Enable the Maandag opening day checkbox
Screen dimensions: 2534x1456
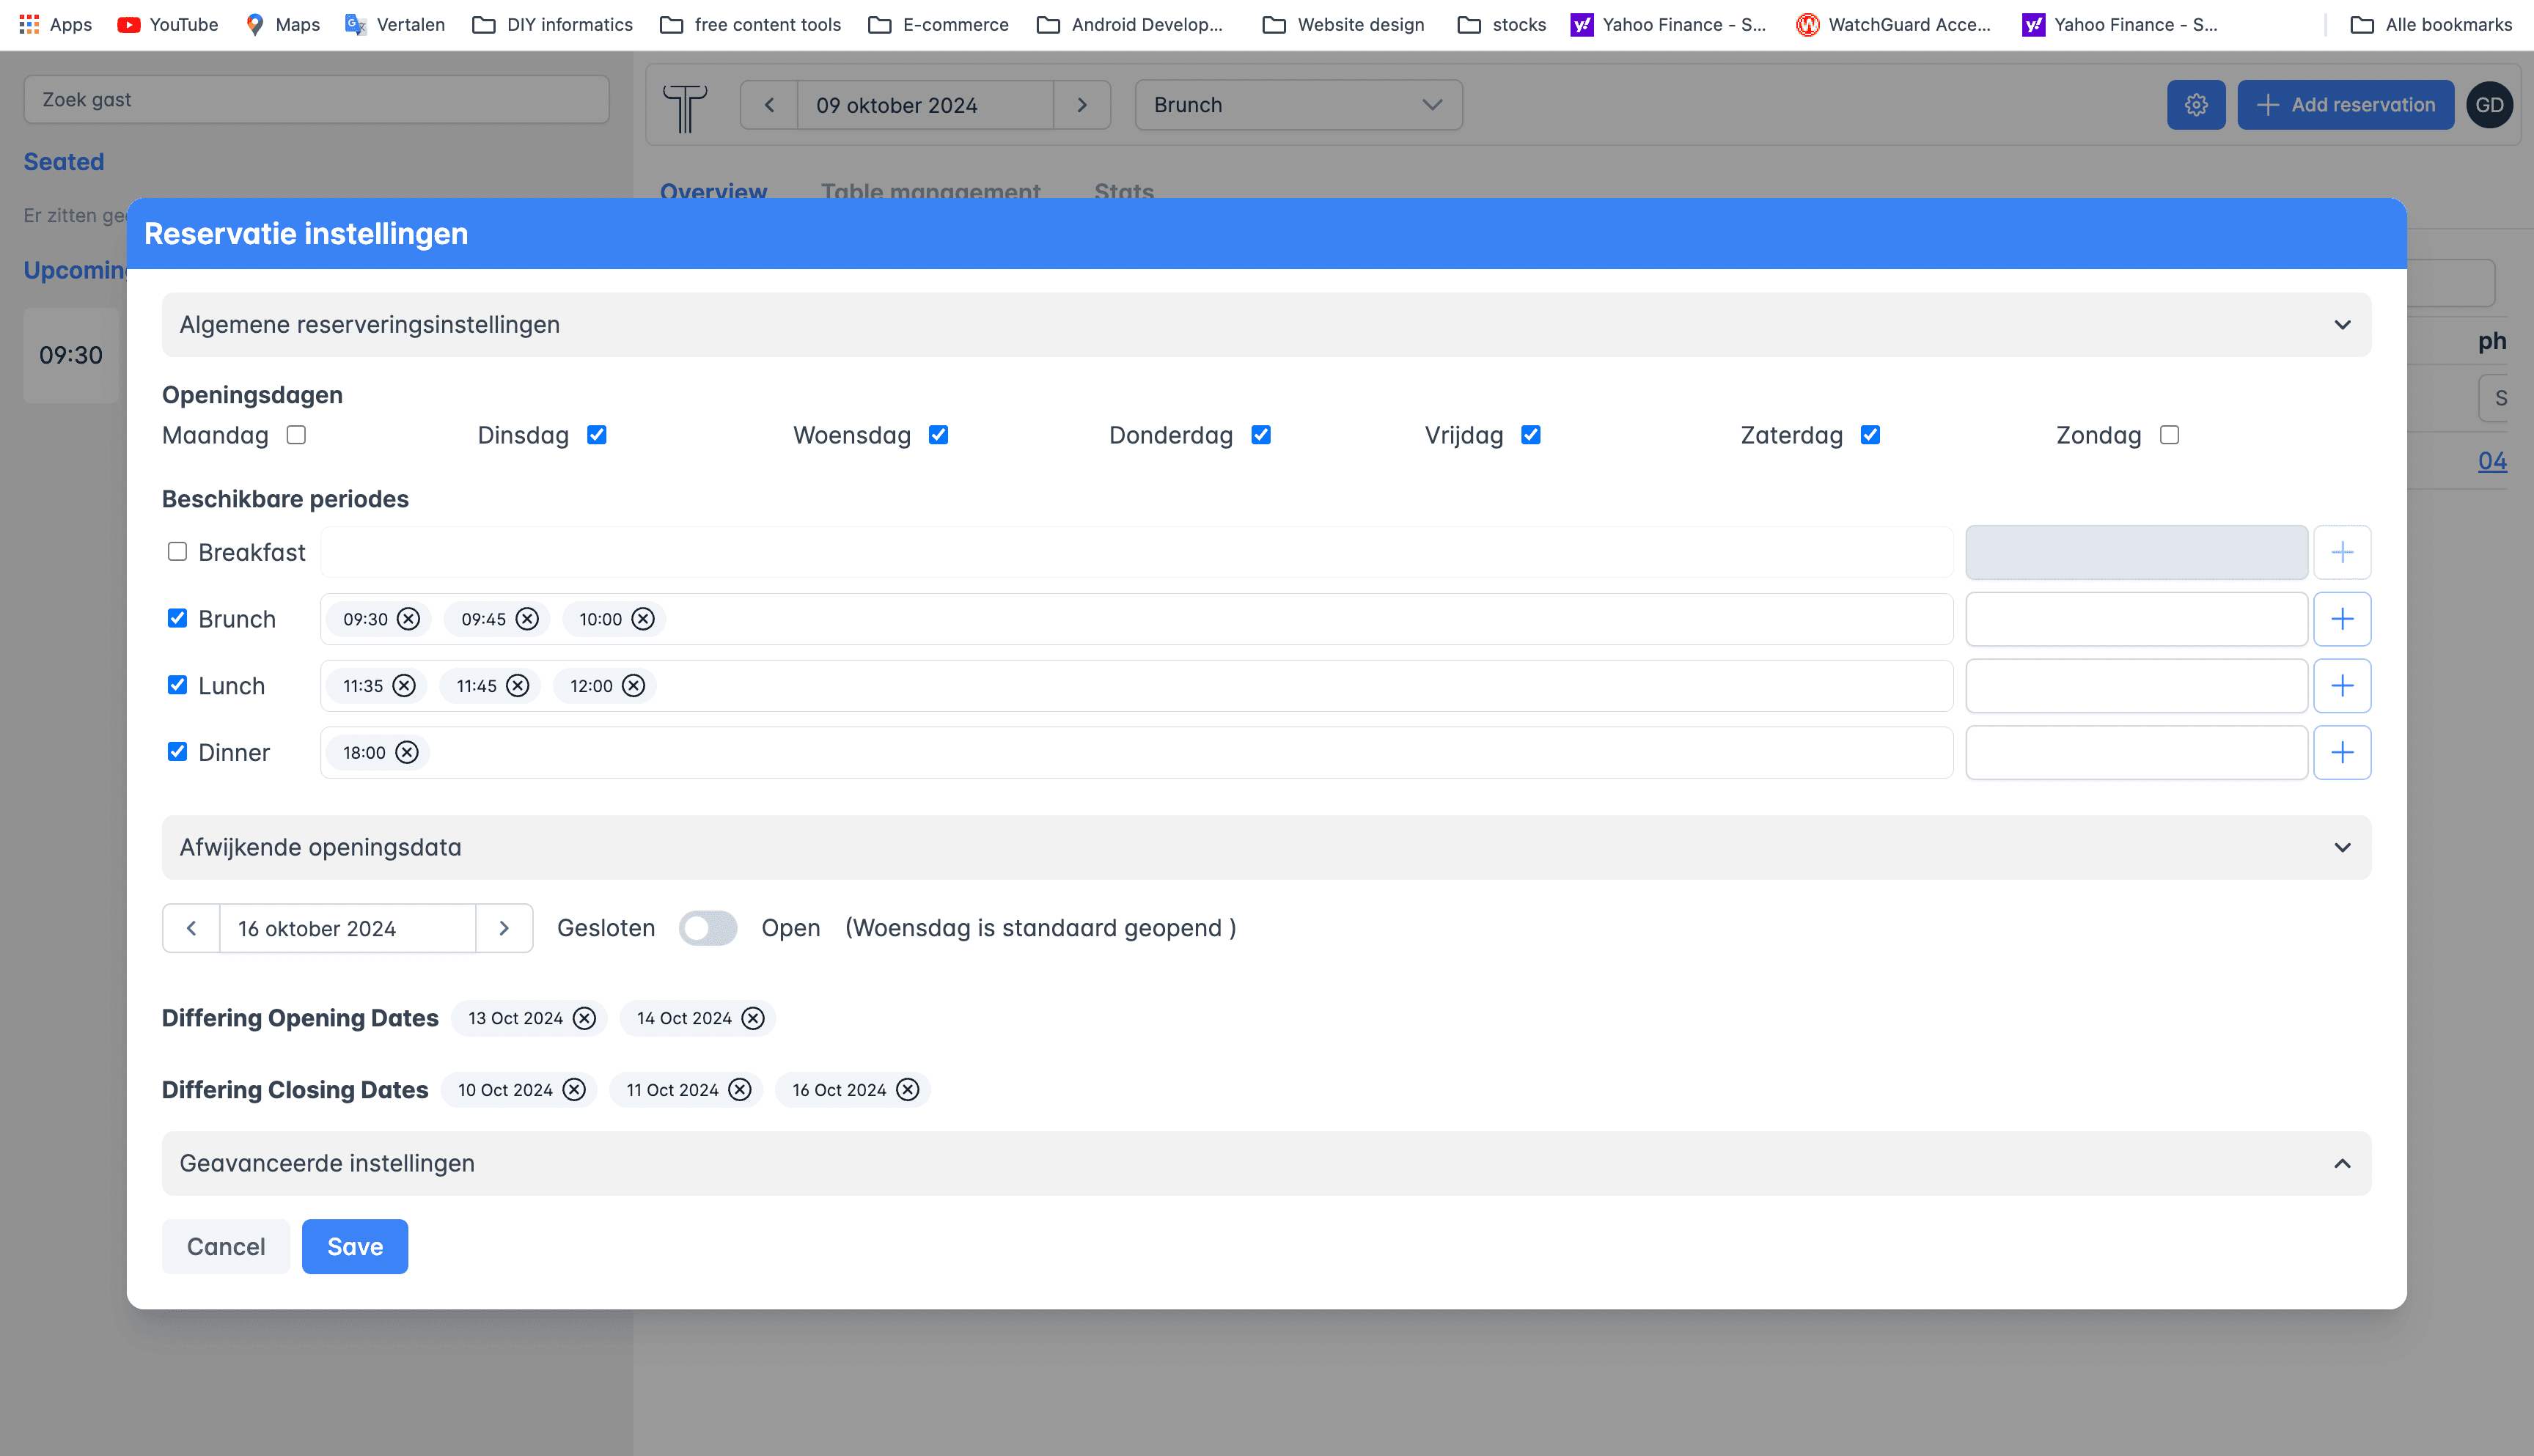(x=296, y=434)
